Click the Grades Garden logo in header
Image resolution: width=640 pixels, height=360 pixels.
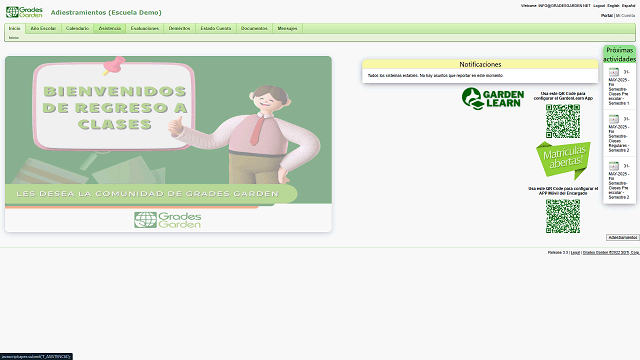tap(24, 12)
